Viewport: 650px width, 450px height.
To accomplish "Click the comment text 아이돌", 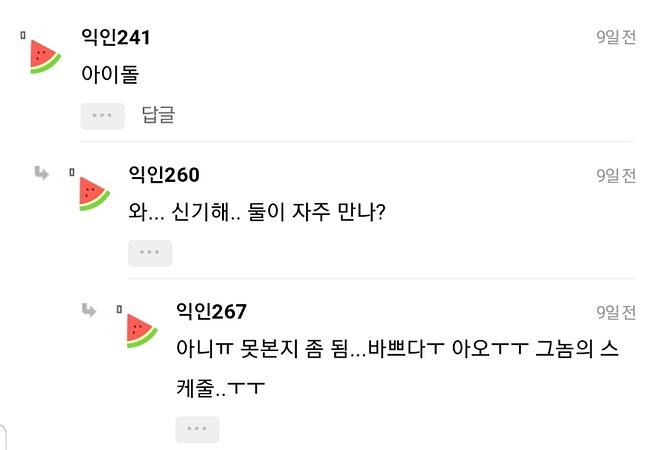I will coord(110,75).
